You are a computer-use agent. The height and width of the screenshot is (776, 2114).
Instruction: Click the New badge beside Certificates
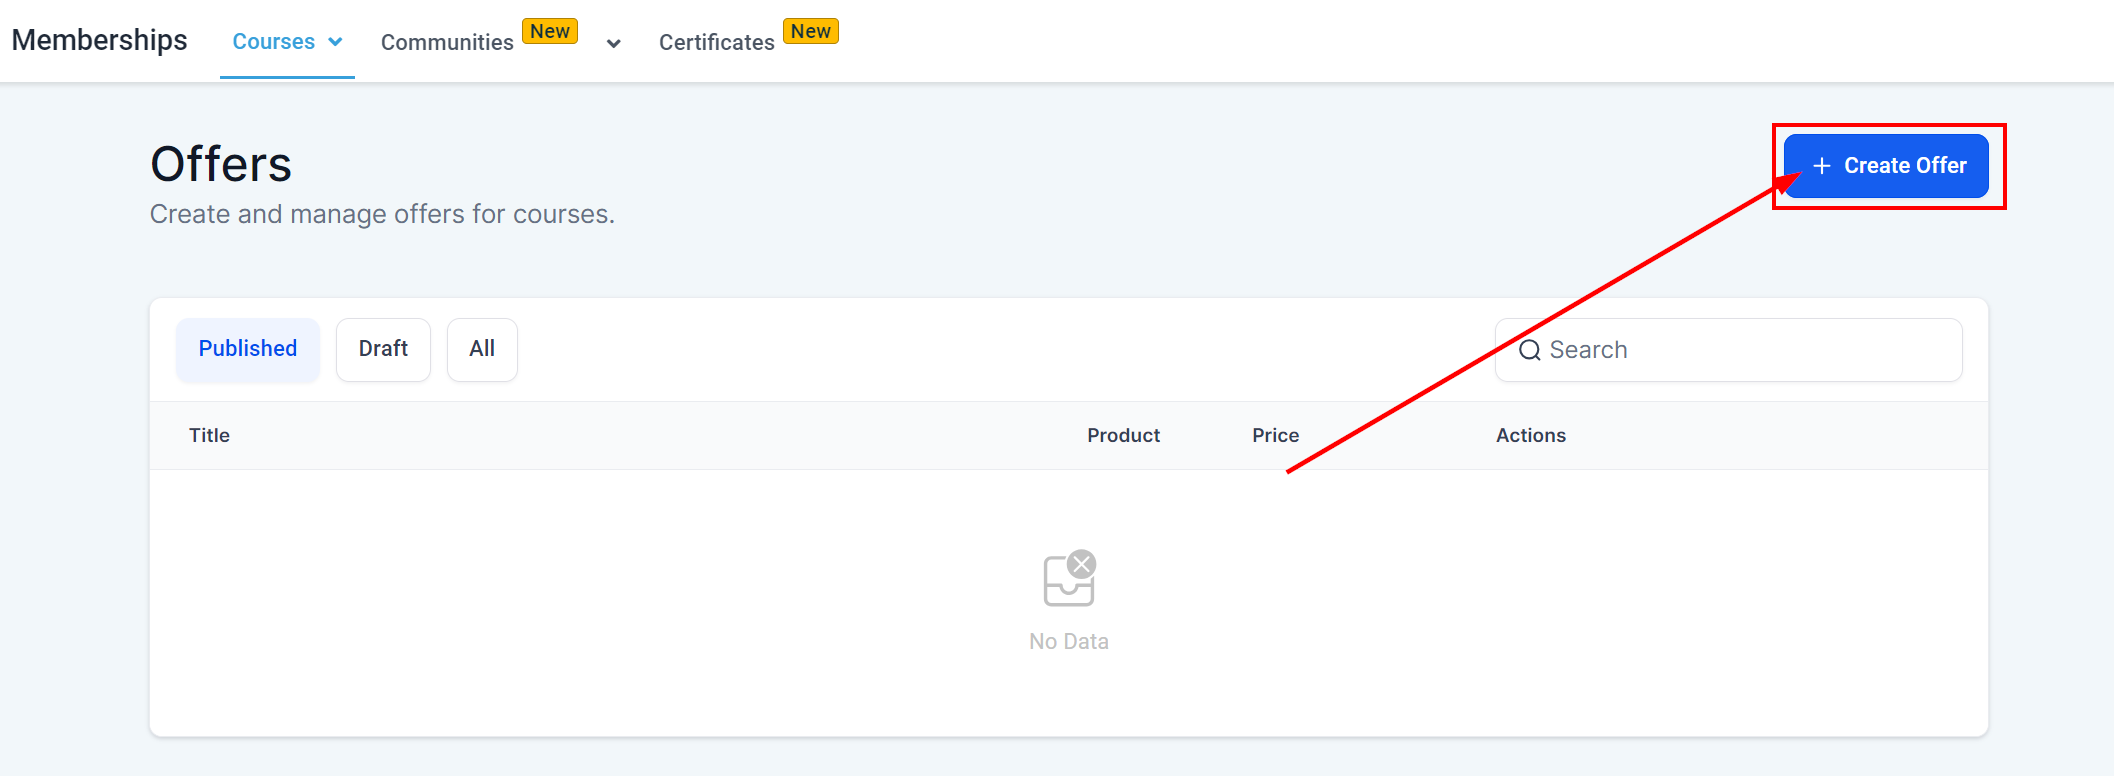click(x=811, y=31)
